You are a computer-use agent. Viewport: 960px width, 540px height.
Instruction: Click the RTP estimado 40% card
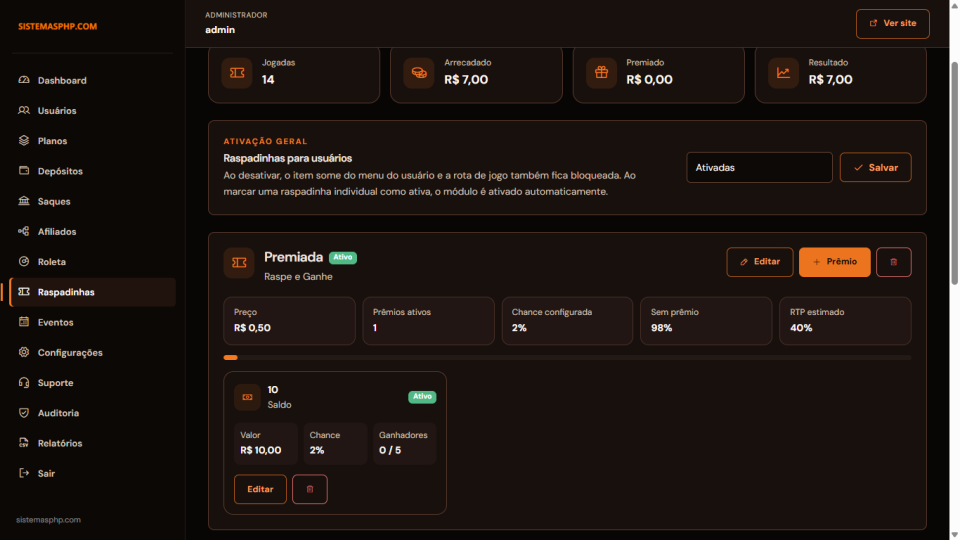point(846,321)
